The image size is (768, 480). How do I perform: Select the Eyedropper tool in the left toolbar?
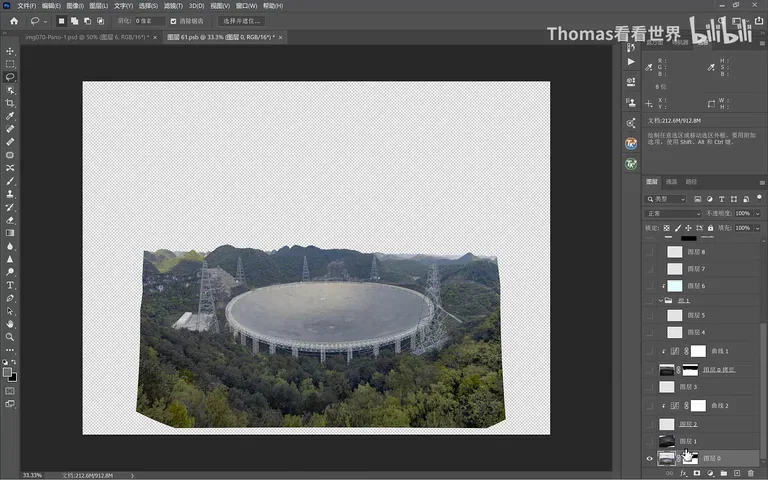click(10, 116)
